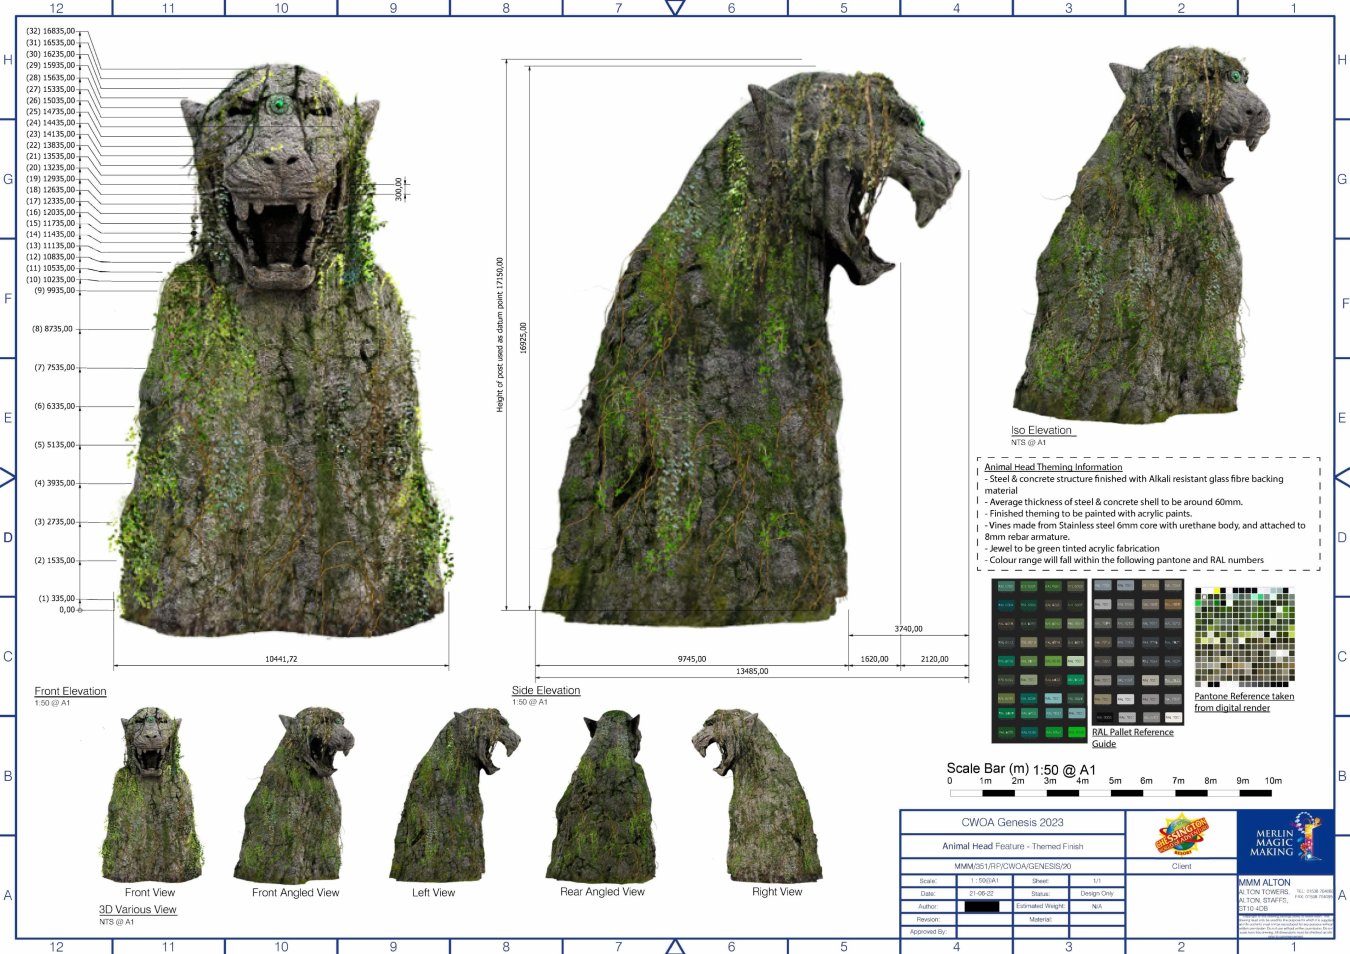Click the sheet value '1/1'
1350x954 pixels.
click(x=1096, y=880)
